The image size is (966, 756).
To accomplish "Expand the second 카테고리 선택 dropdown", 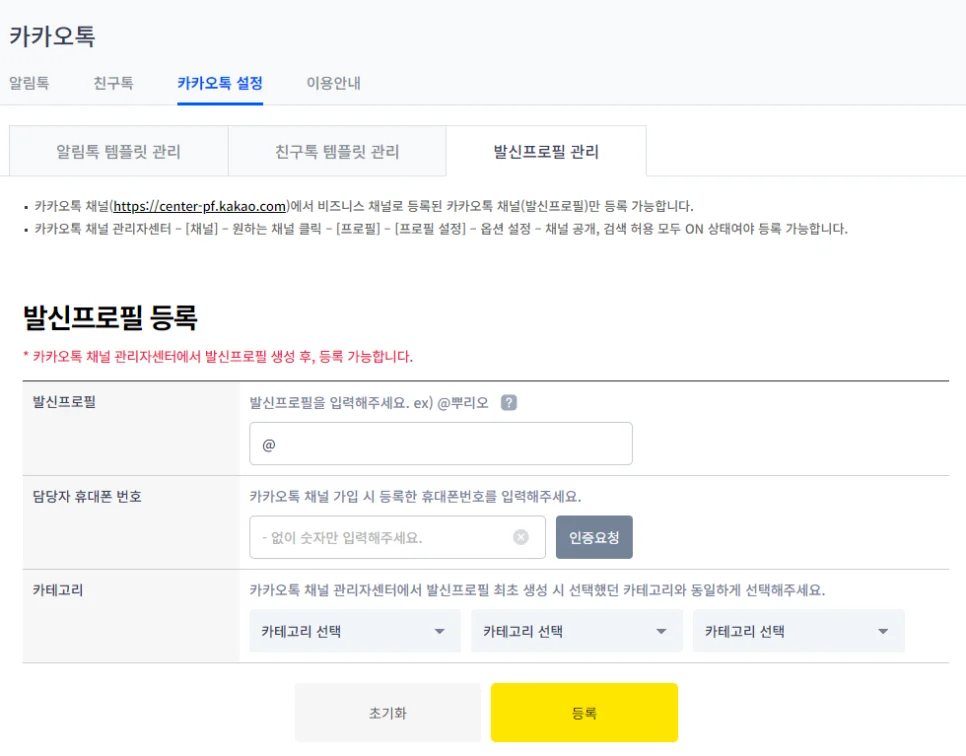I will point(576,631).
